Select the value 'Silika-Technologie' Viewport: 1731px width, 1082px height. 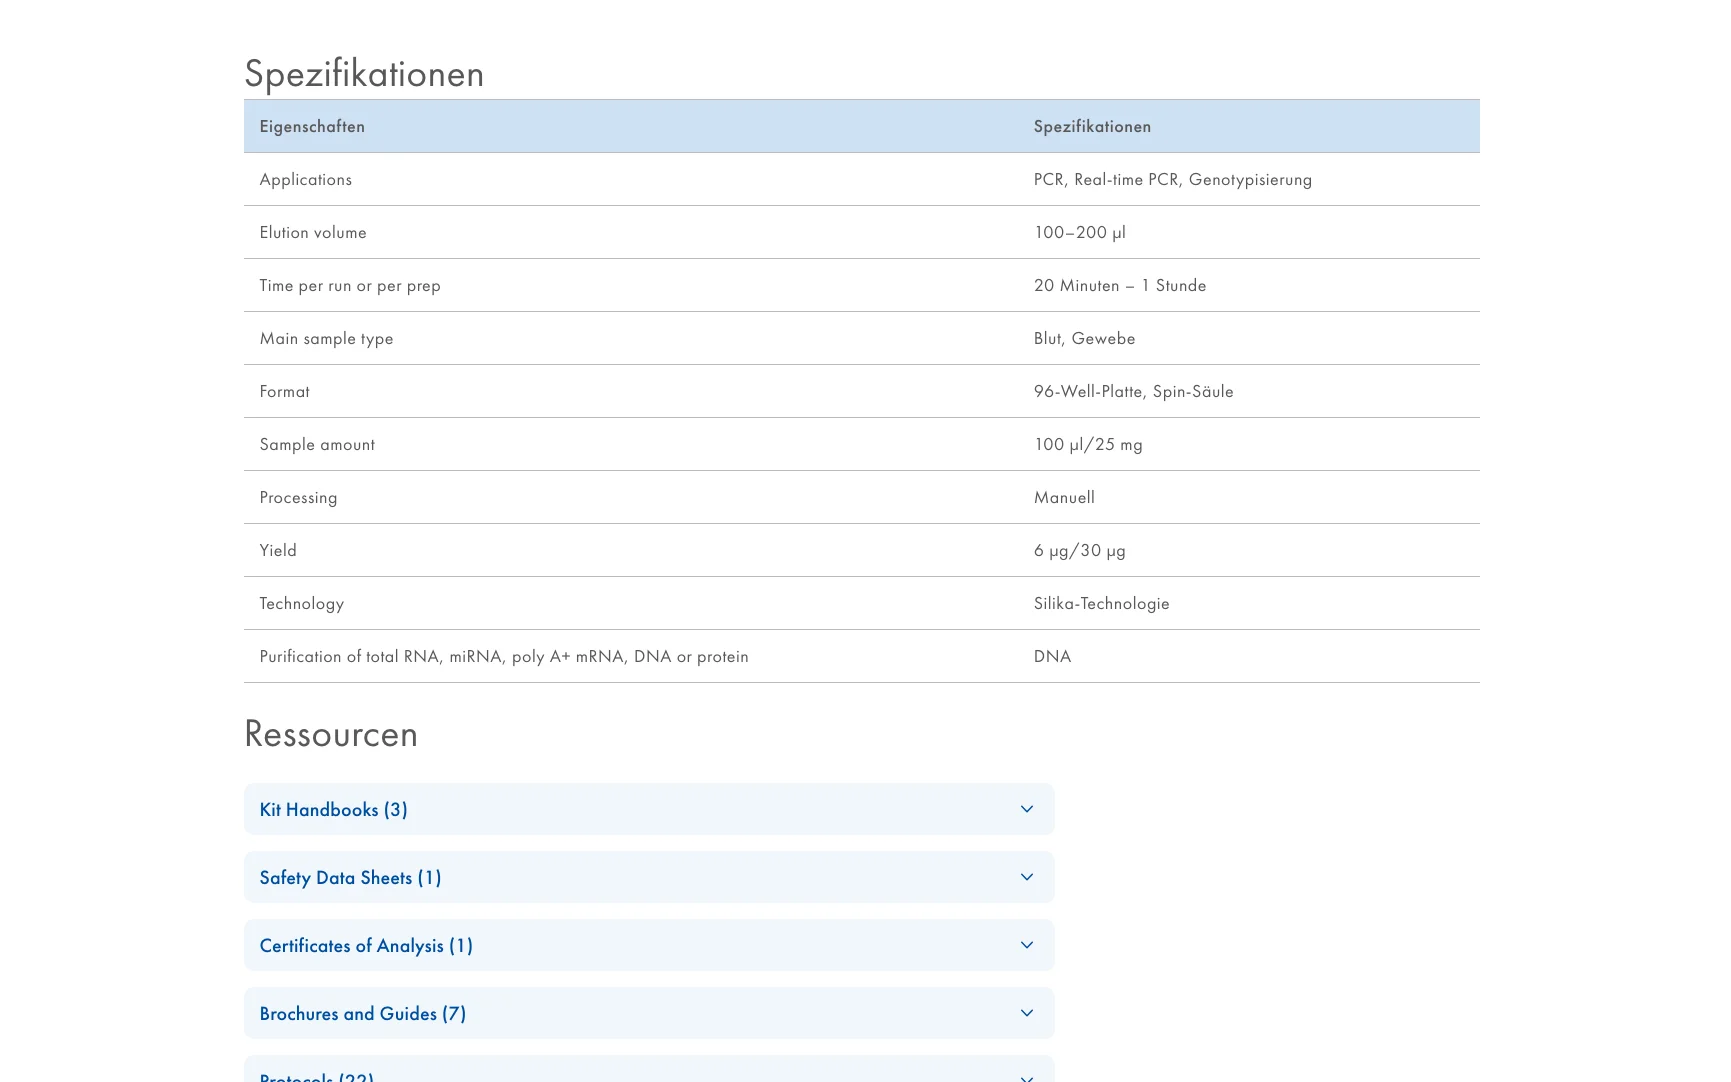pos(1102,604)
